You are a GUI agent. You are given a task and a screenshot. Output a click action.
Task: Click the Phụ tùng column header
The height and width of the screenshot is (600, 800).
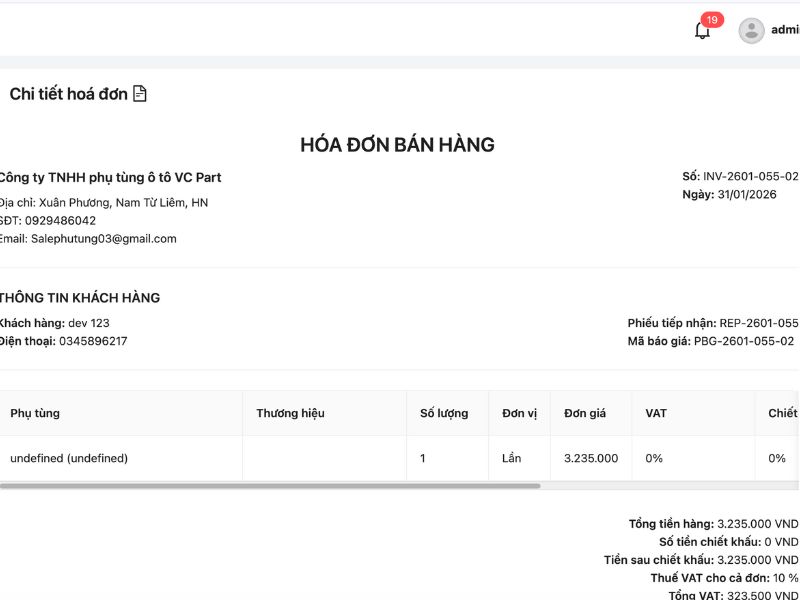point(34,413)
